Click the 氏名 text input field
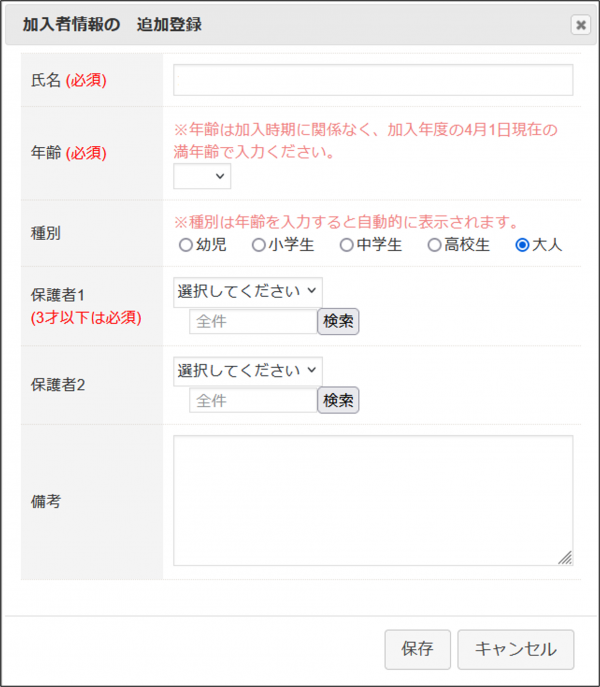600x687 pixels. coord(373,80)
